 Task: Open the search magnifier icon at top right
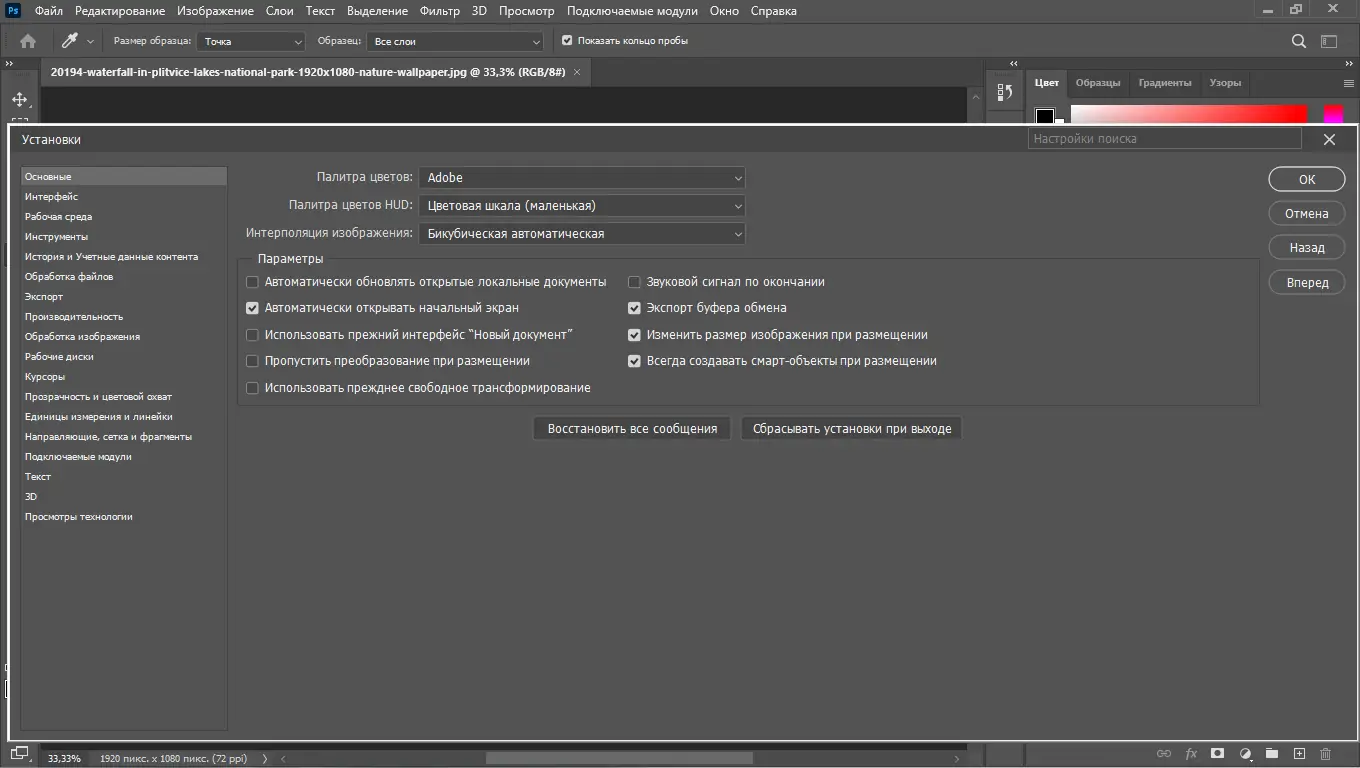point(1299,41)
